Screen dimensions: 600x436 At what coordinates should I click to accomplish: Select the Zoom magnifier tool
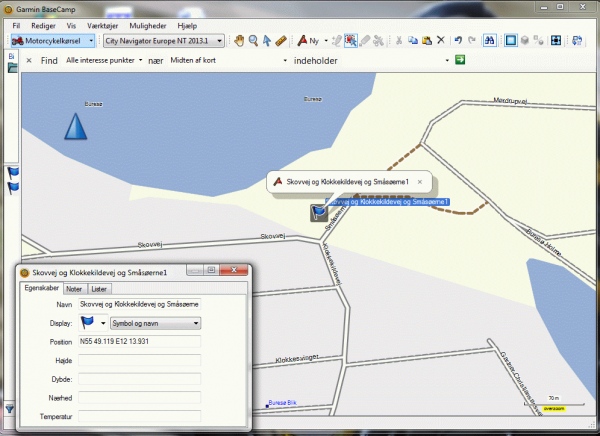click(x=253, y=41)
